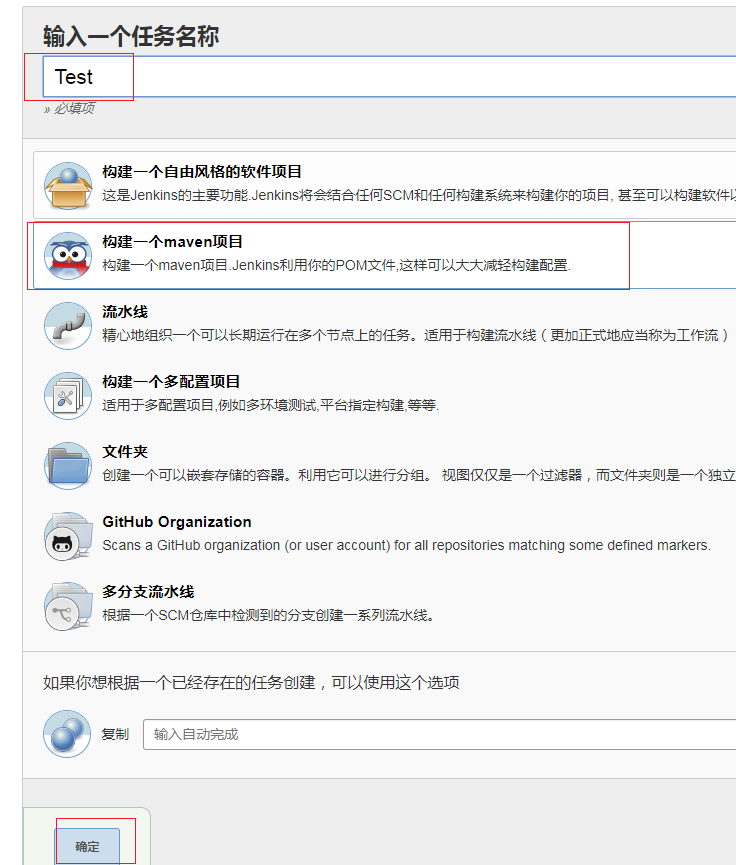Click the 输入一个任务名称 heading
This screenshot has height=865, width=736.
tap(131, 36)
